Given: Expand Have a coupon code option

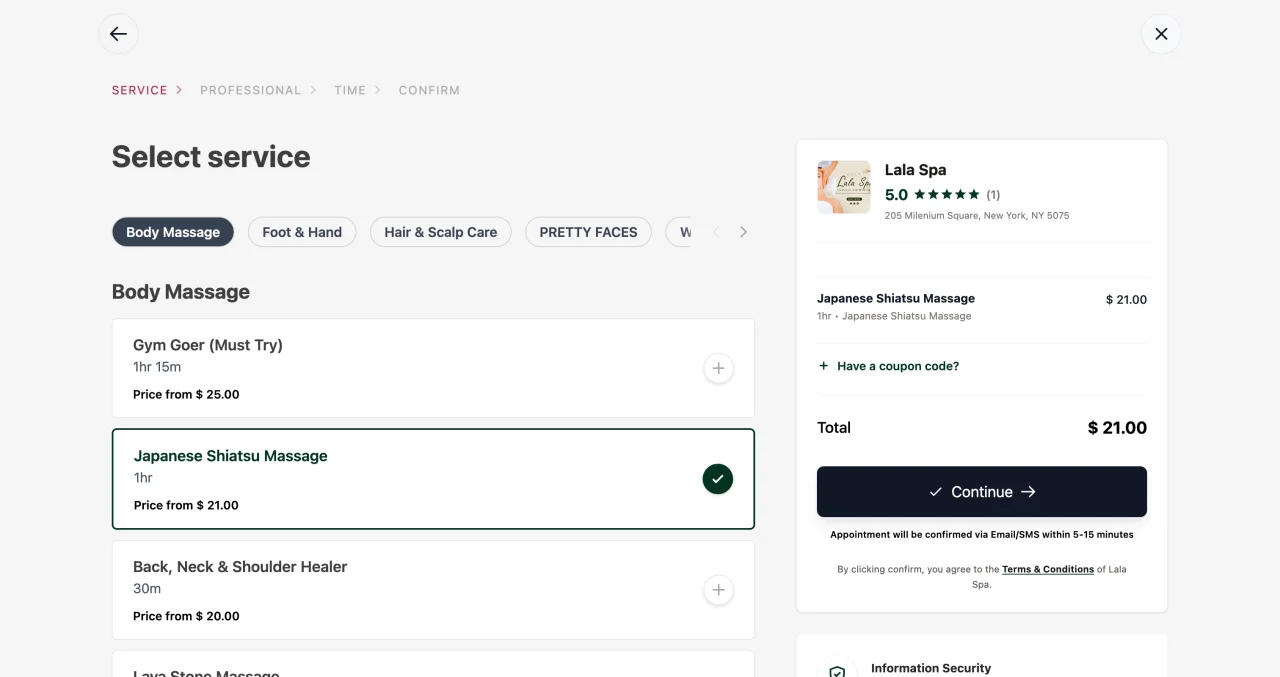Looking at the screenshot, I should pyautogui.click(x=889, y=366).
